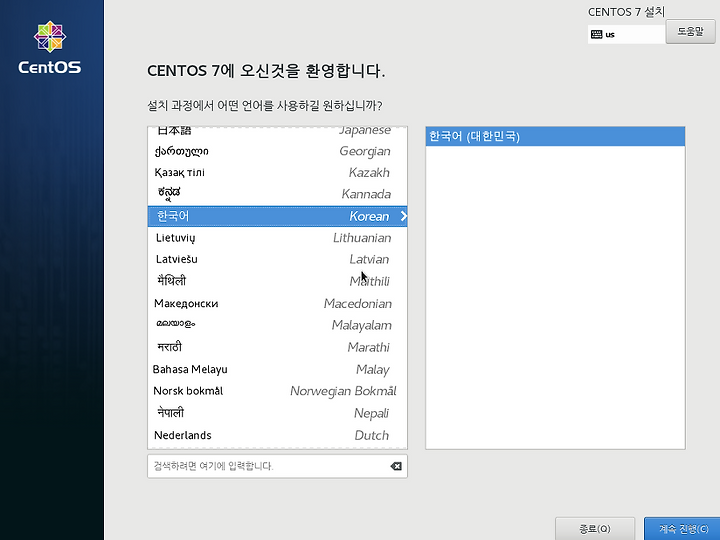The width and height of the screenshot is (720, 540).
Task: Select the 한국어 Korean language row
Action: 277,216
